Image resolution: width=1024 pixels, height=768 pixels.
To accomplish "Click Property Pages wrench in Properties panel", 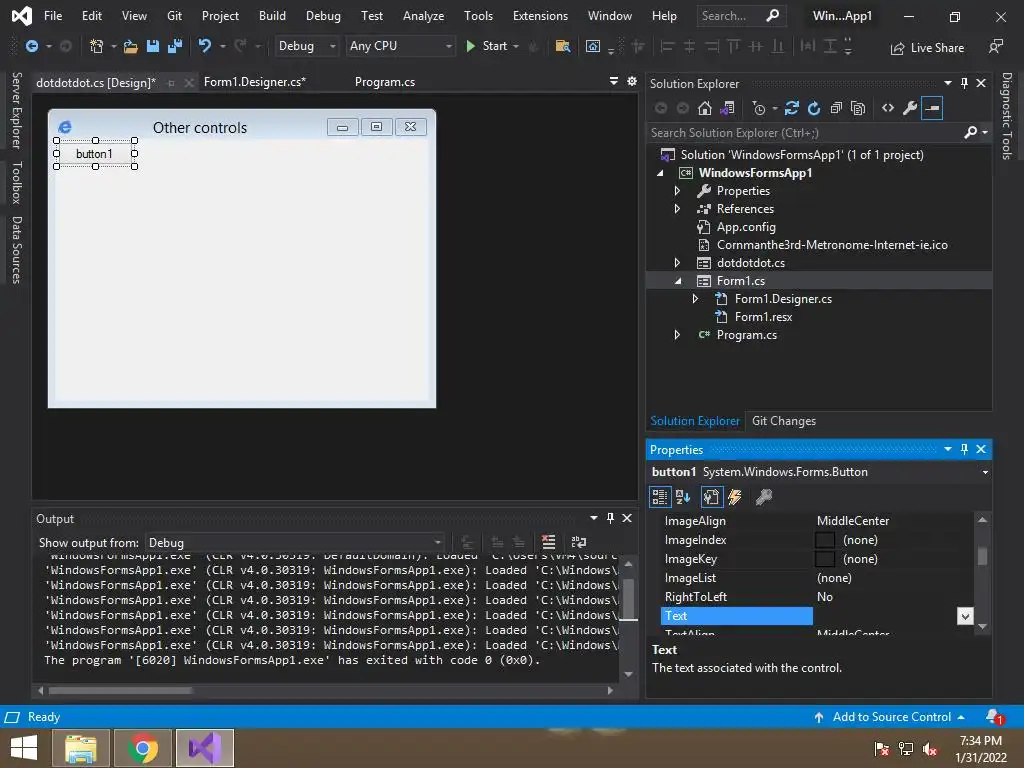I will point(763,497).
